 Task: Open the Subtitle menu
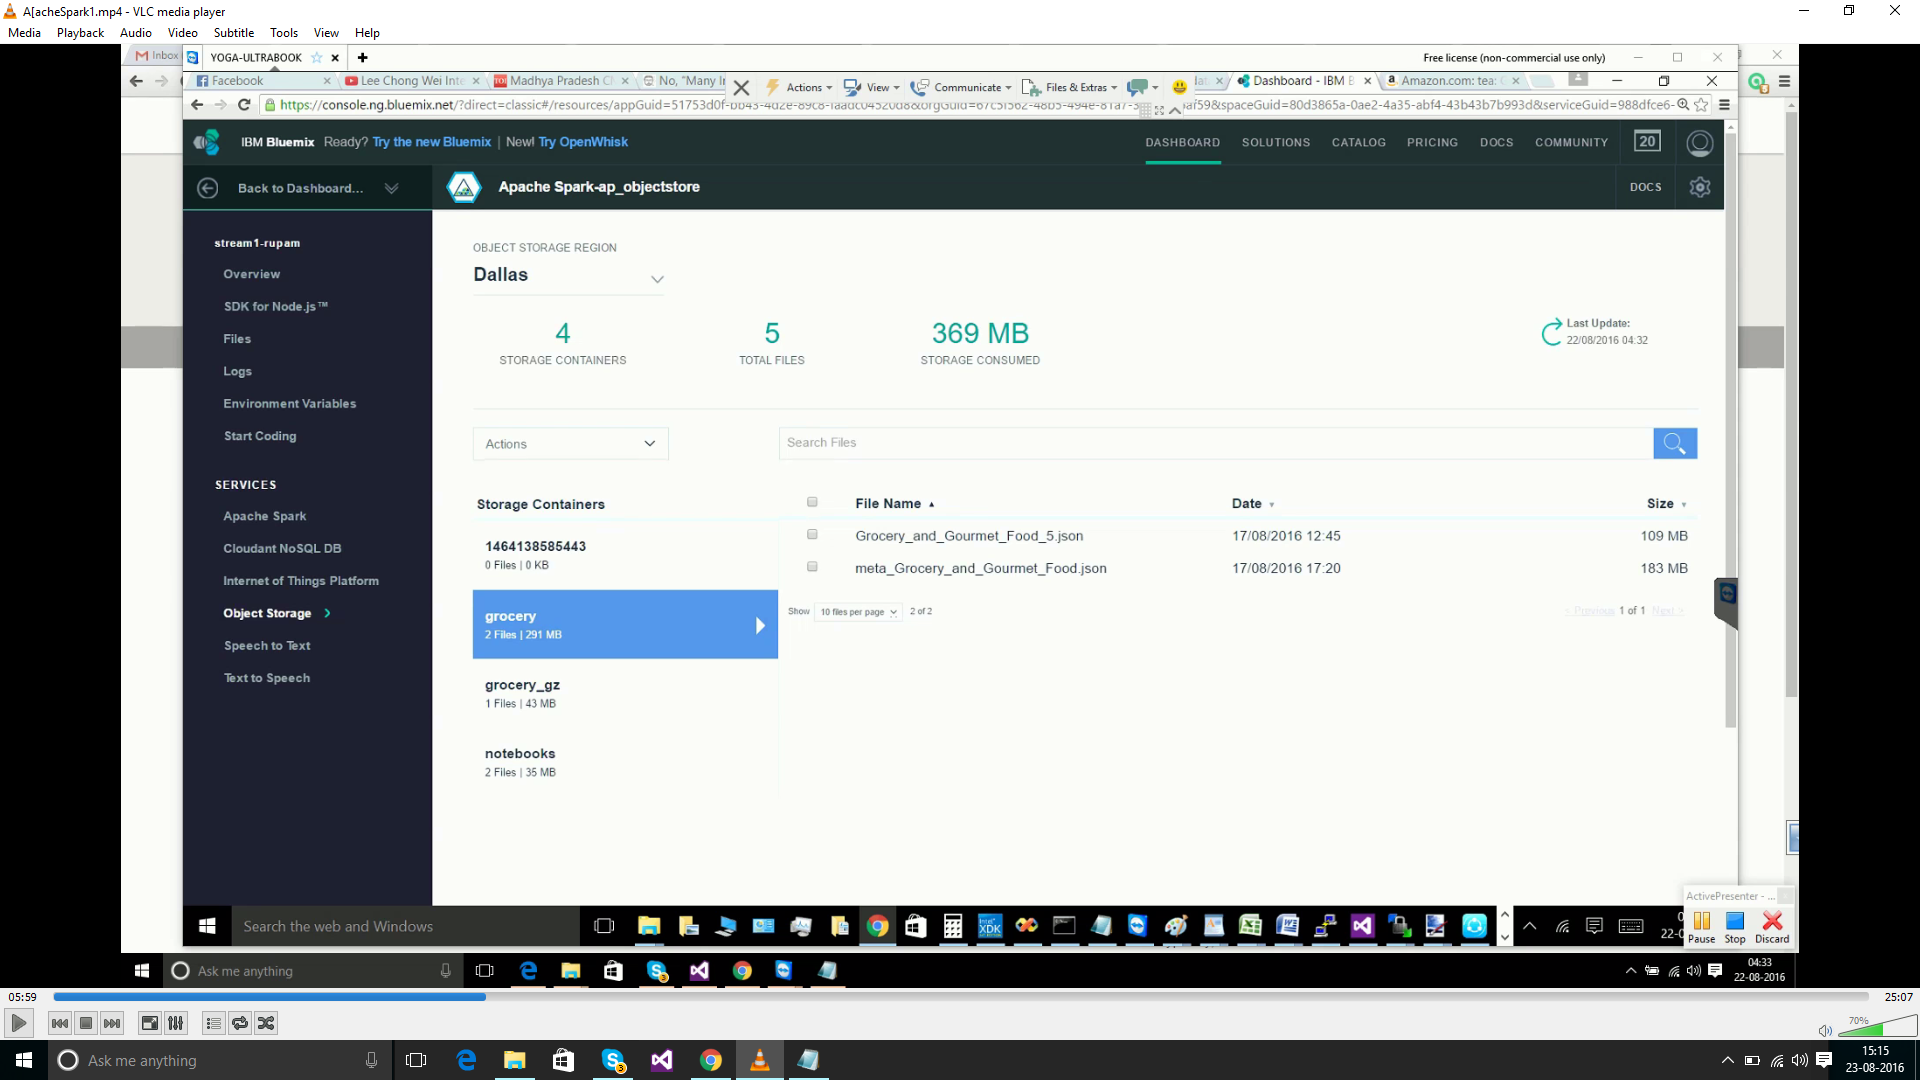pyautogui.click(x=233, y=33)
